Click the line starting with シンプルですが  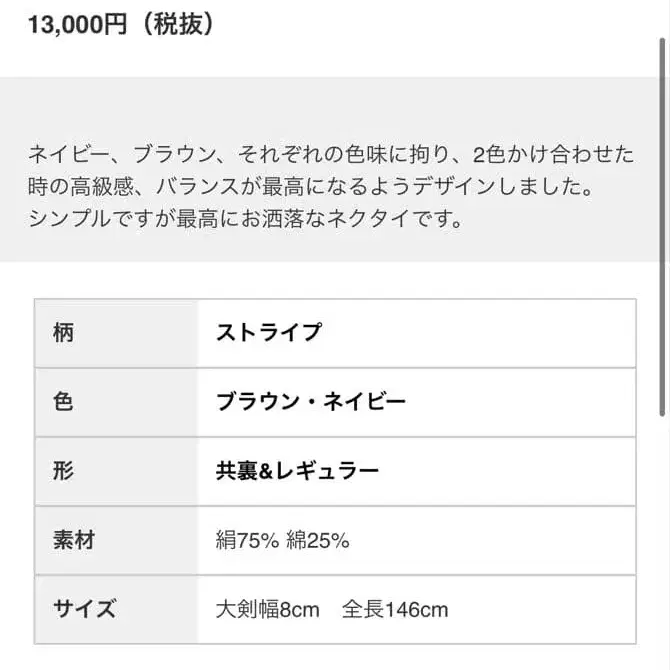(x=245, y=218)
